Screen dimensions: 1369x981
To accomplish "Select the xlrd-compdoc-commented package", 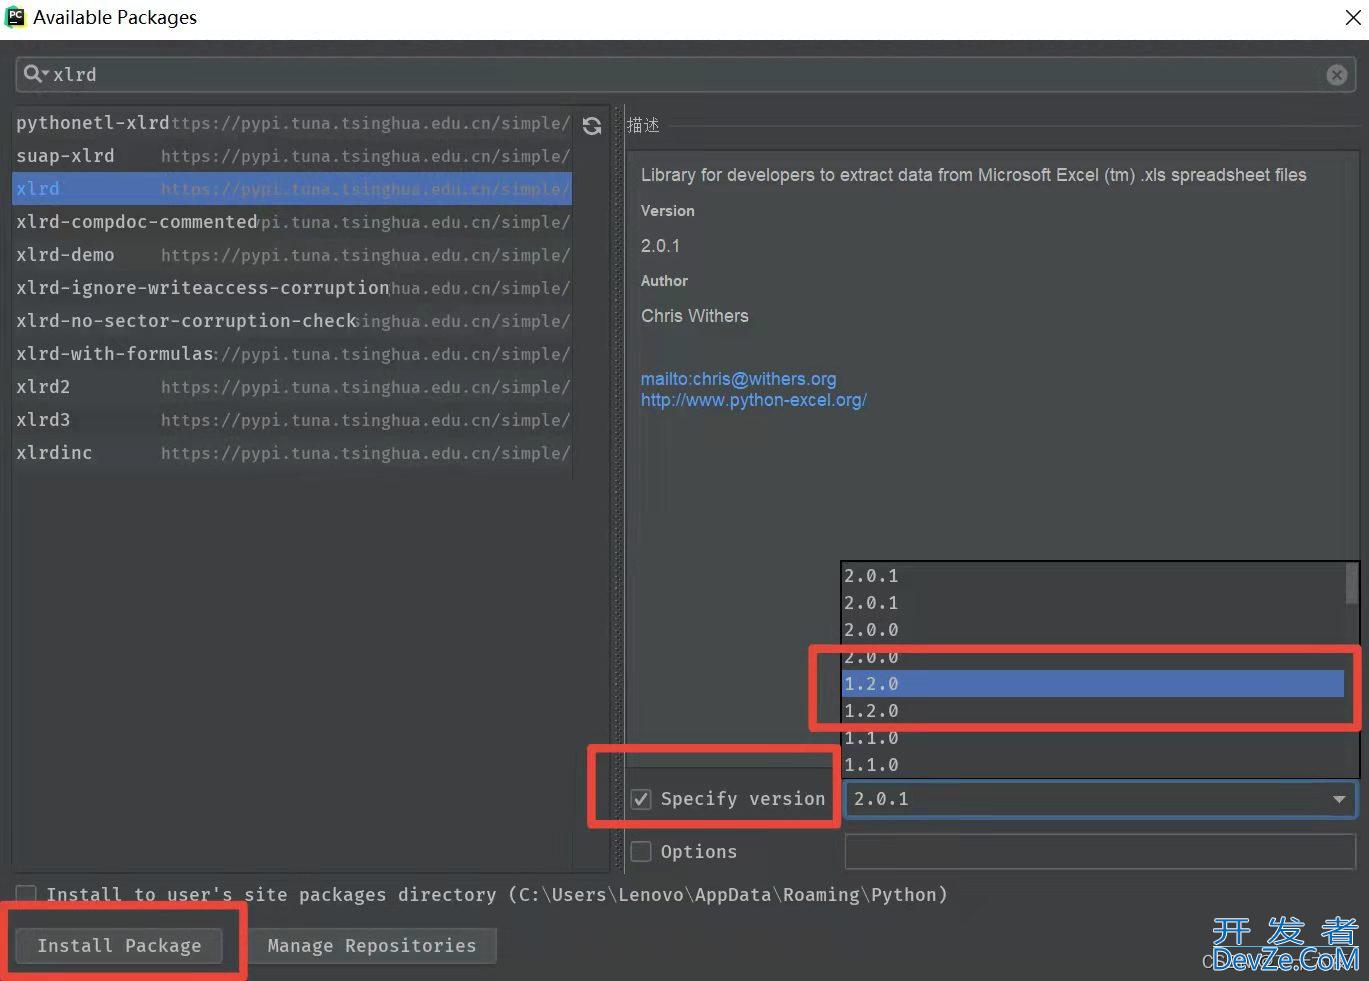I will [292, 222].
